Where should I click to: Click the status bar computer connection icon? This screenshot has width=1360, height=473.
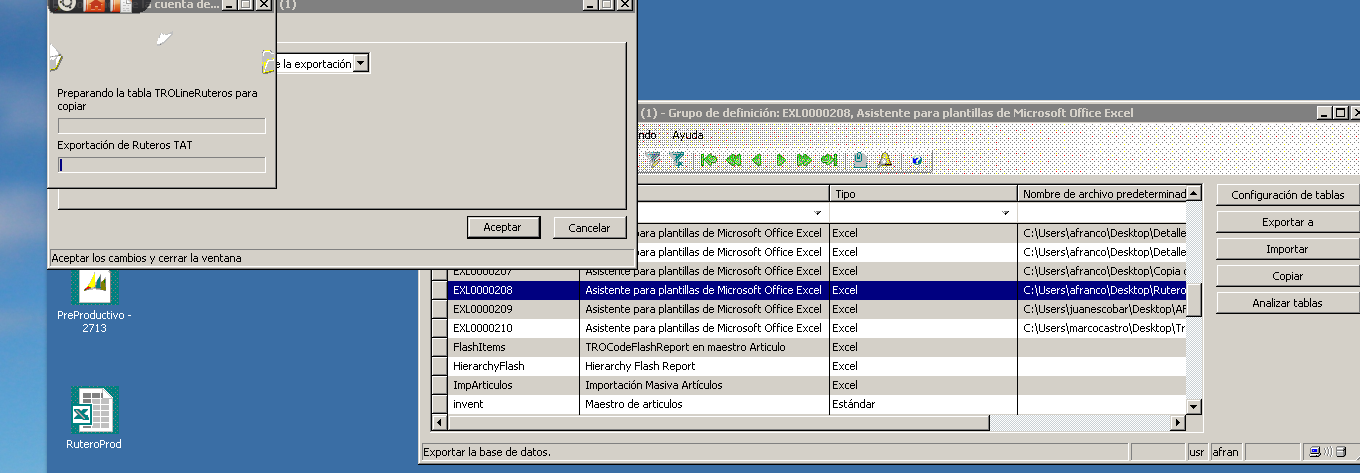[1315, 452]
